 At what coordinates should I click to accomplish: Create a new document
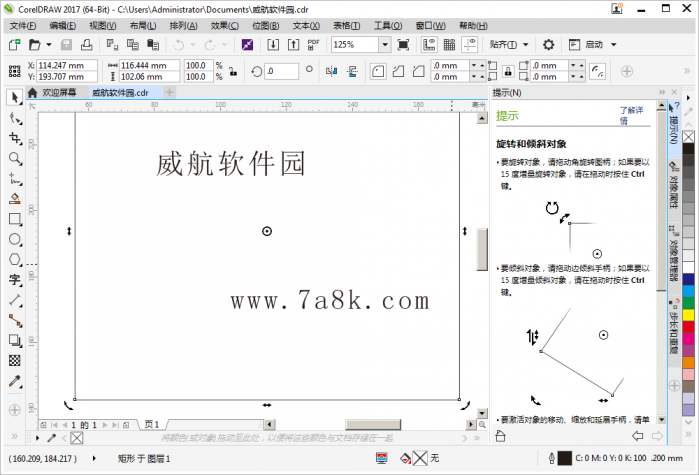(14, 45)
